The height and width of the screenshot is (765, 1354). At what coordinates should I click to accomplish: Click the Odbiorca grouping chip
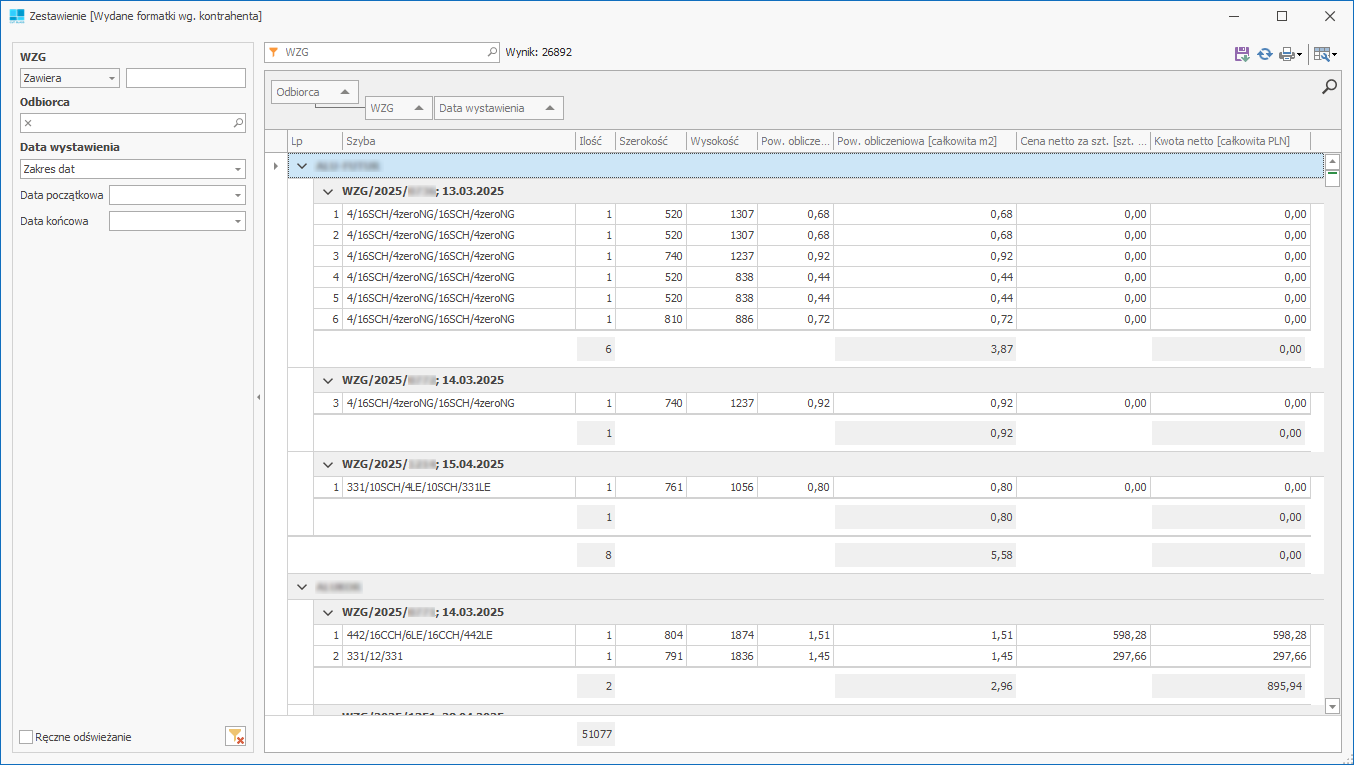pos(314,92)
